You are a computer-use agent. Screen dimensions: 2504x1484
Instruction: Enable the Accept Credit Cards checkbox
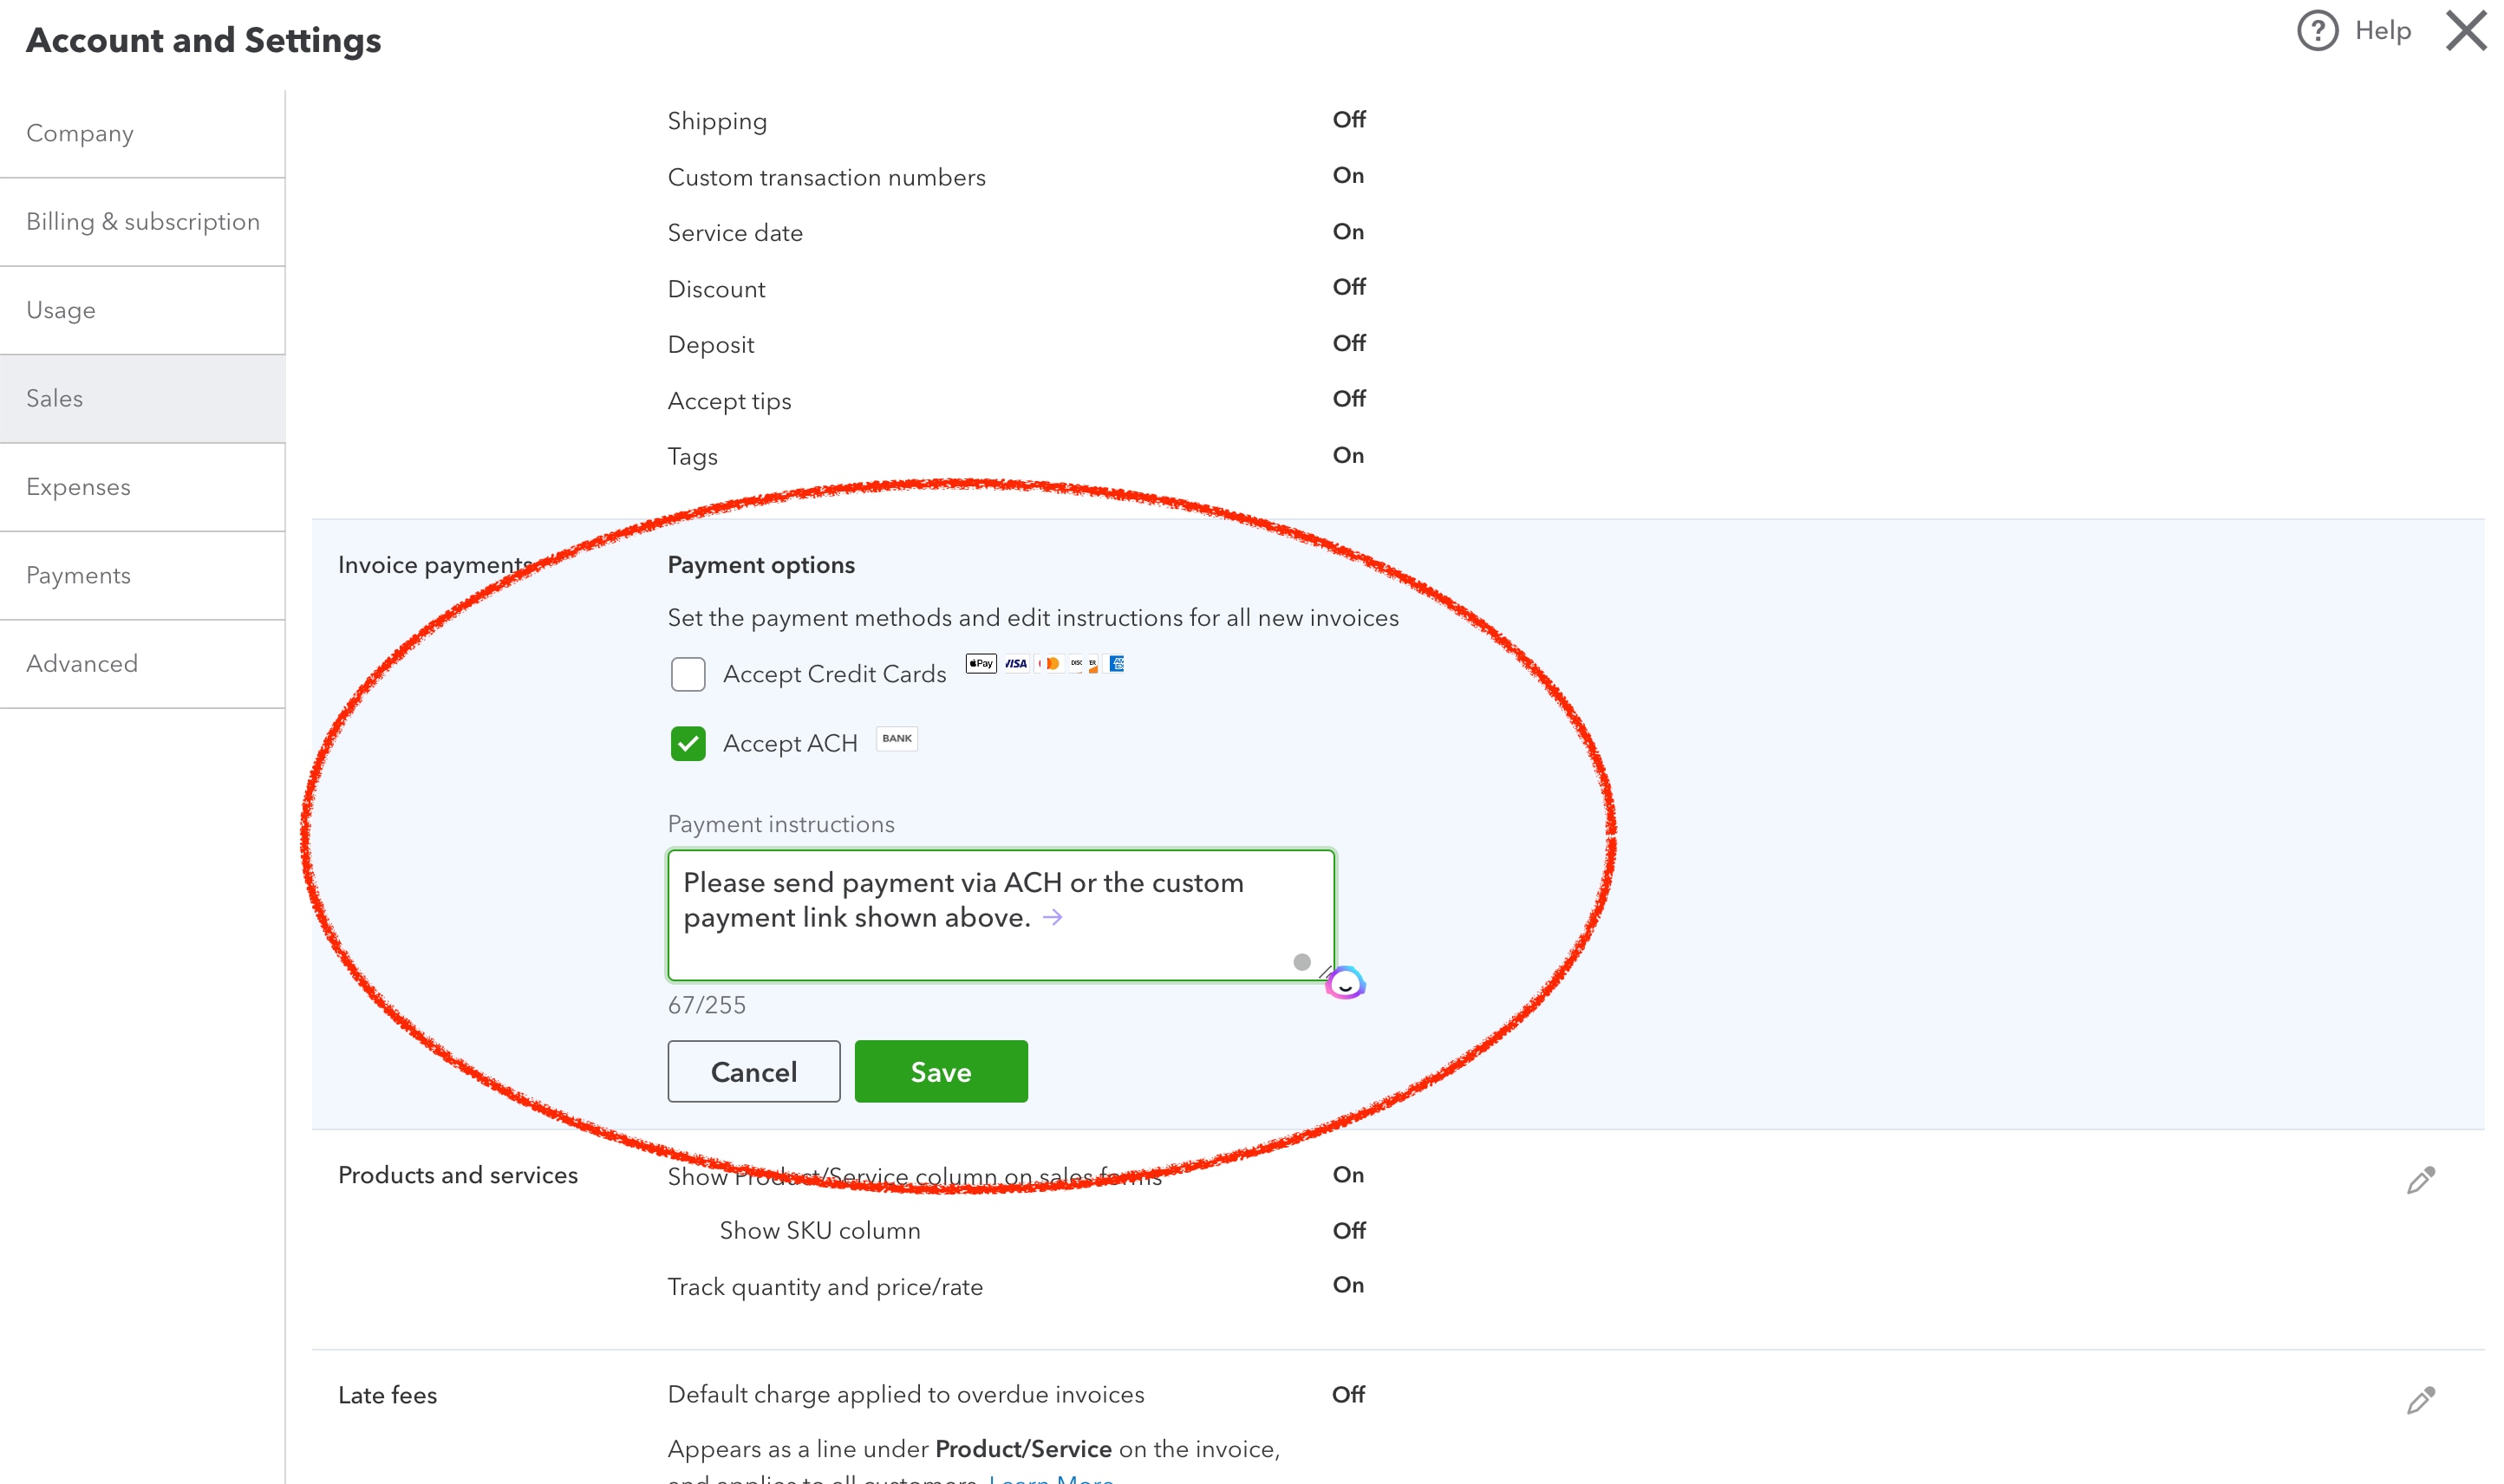[688, 674]
